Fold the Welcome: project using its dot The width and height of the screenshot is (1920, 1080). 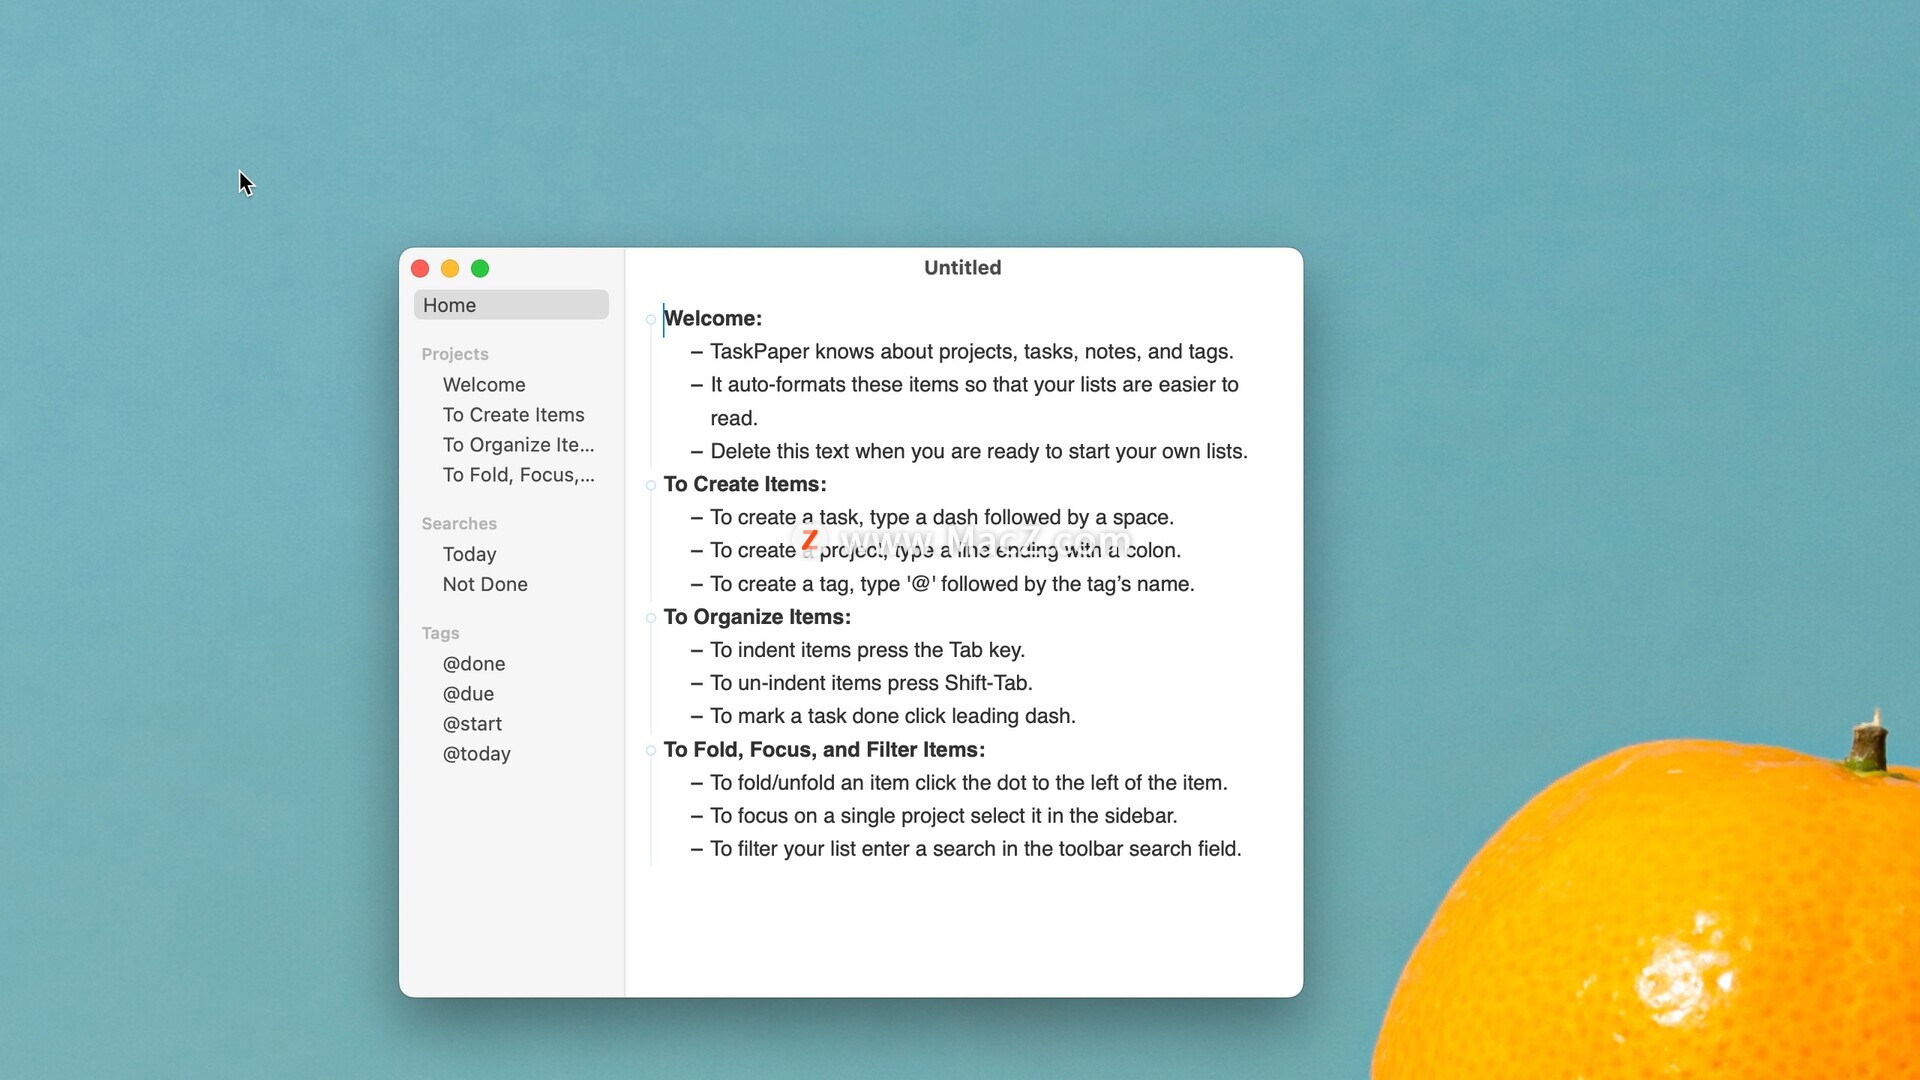(x=651, y=320)
